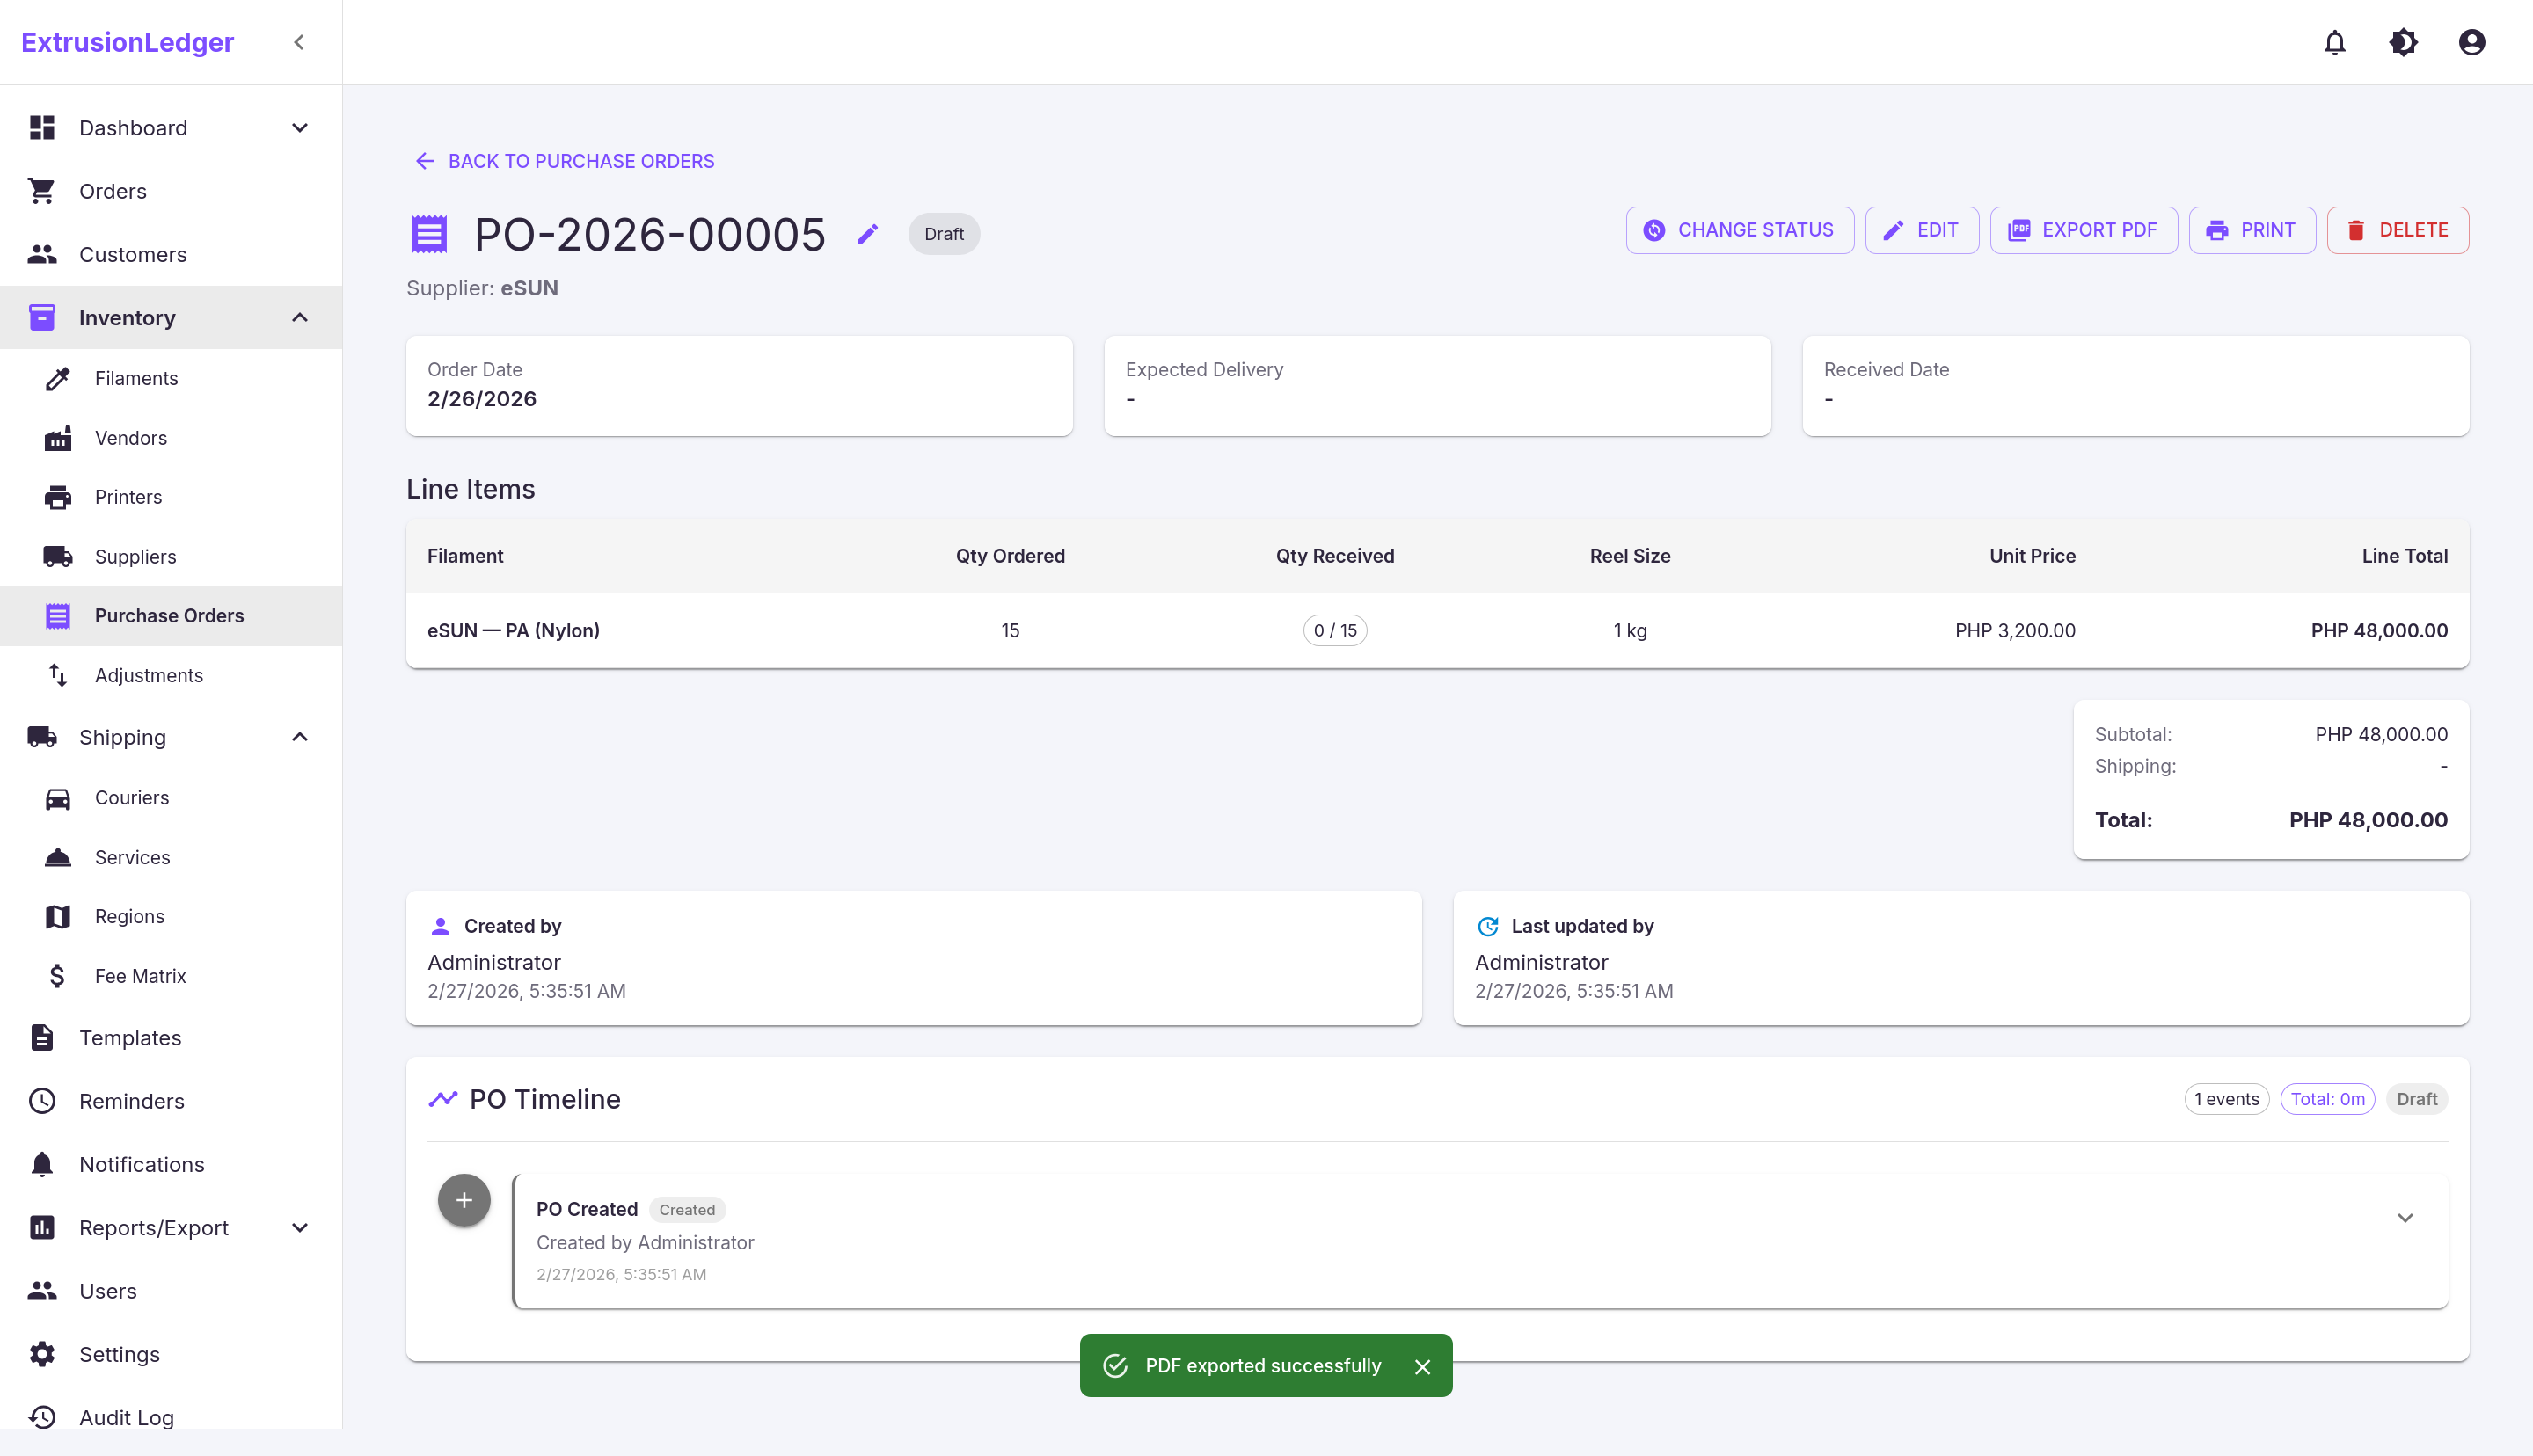2533x1456 pixels.
Task: Go back to Purchase Orders link
Action: (x=565, y=161)
